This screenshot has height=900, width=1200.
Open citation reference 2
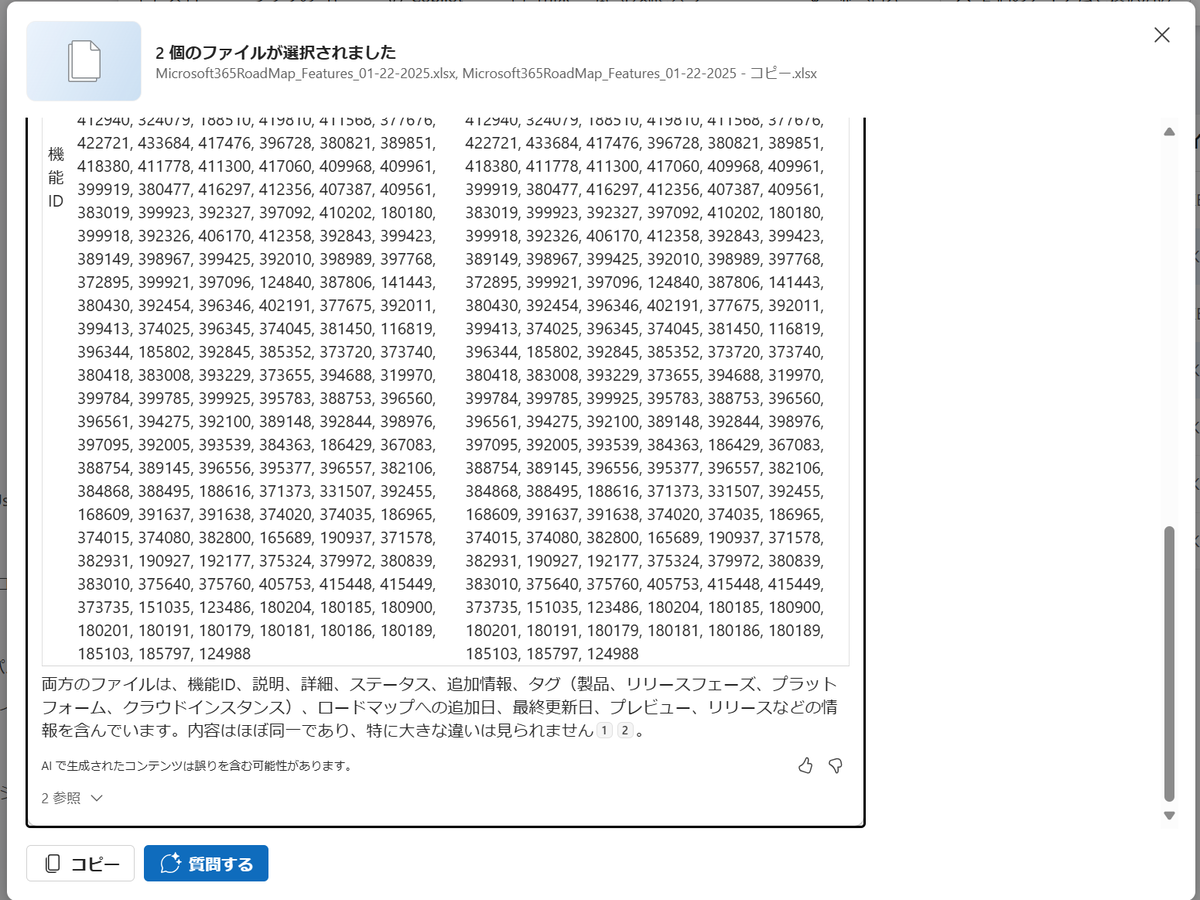[x=625, y=731]
